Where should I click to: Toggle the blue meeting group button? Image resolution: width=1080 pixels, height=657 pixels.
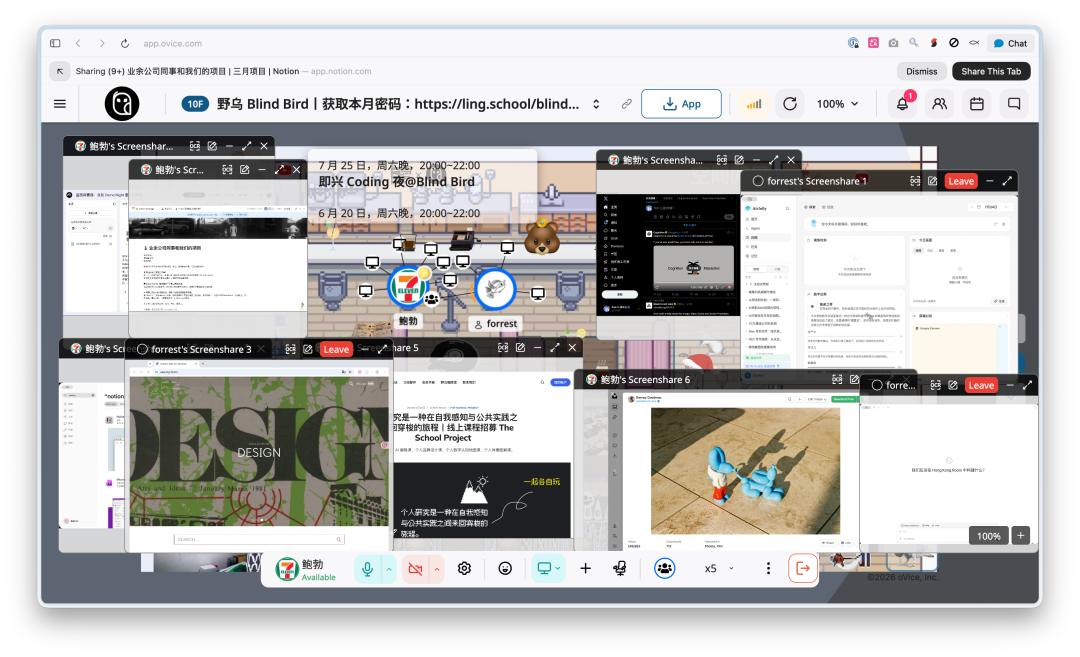click(x=664, y=568)
